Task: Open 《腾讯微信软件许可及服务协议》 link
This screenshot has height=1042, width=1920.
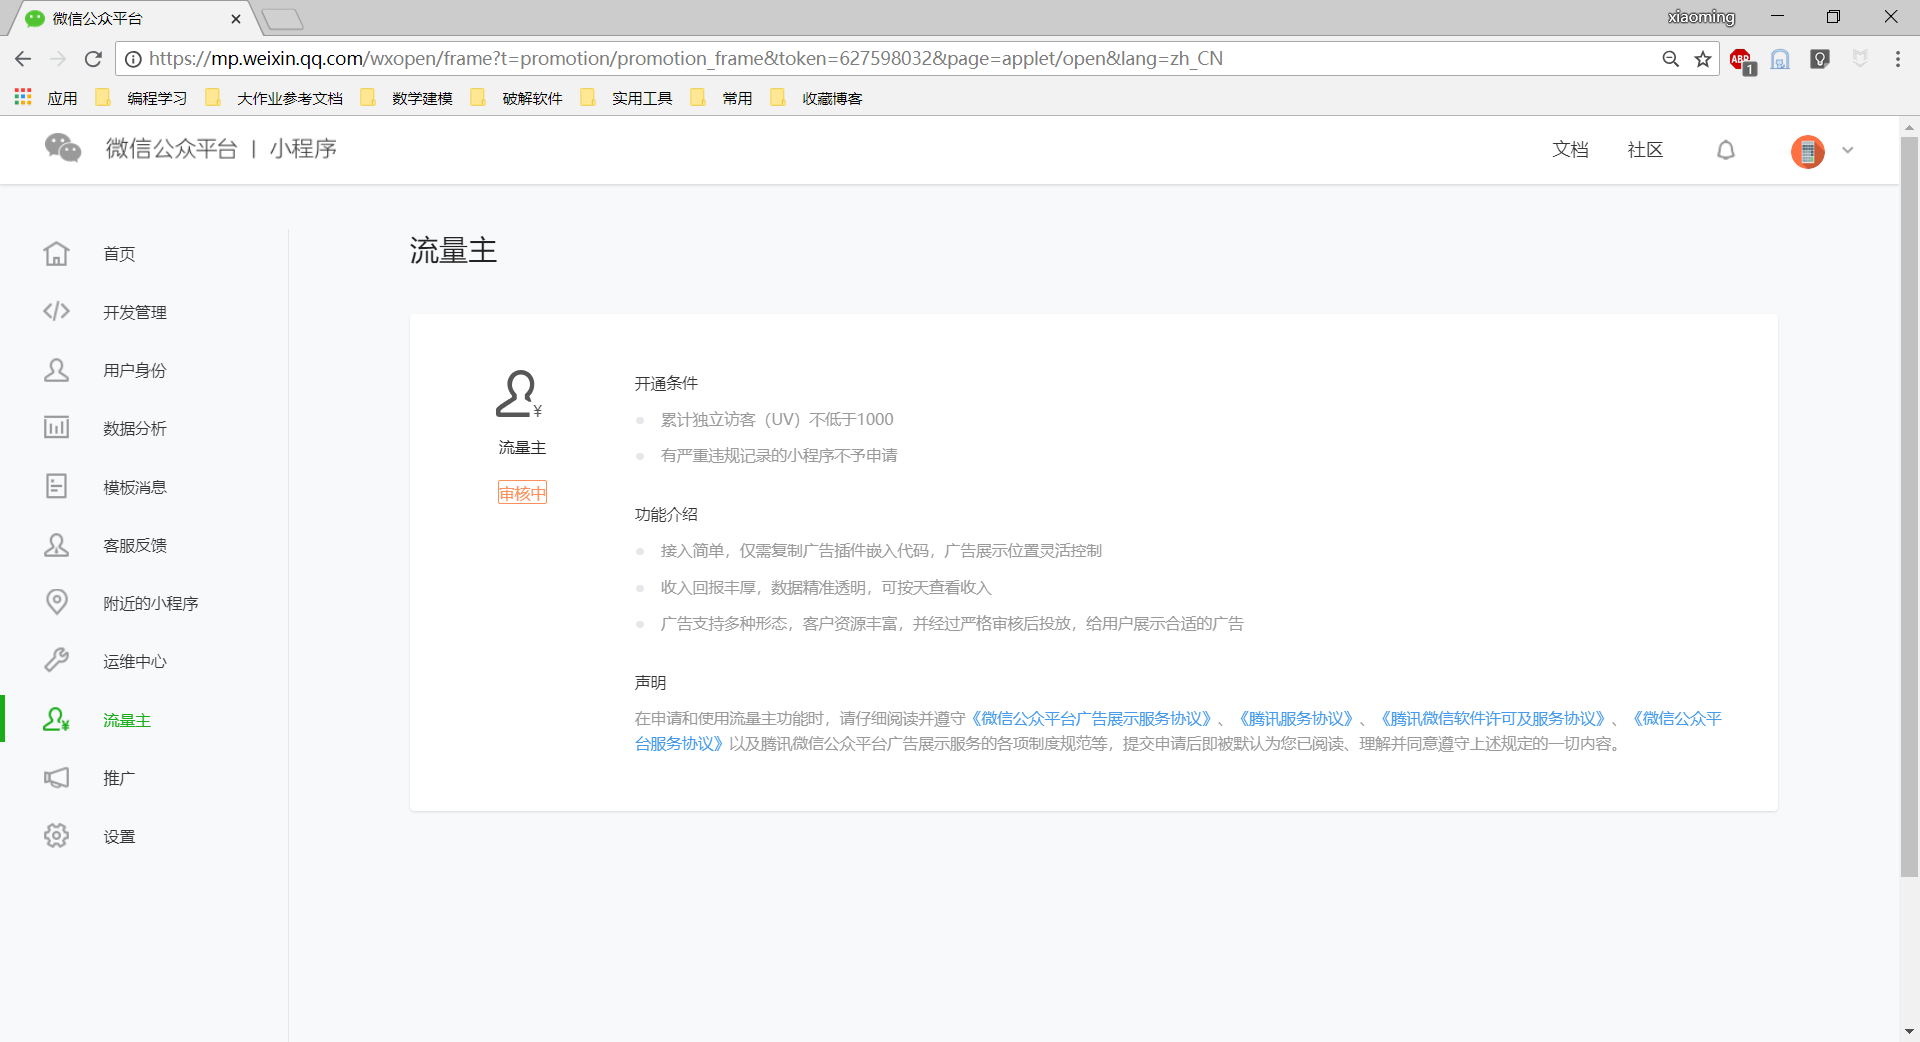Action: pyautogui.click(x=1493, y=718)
